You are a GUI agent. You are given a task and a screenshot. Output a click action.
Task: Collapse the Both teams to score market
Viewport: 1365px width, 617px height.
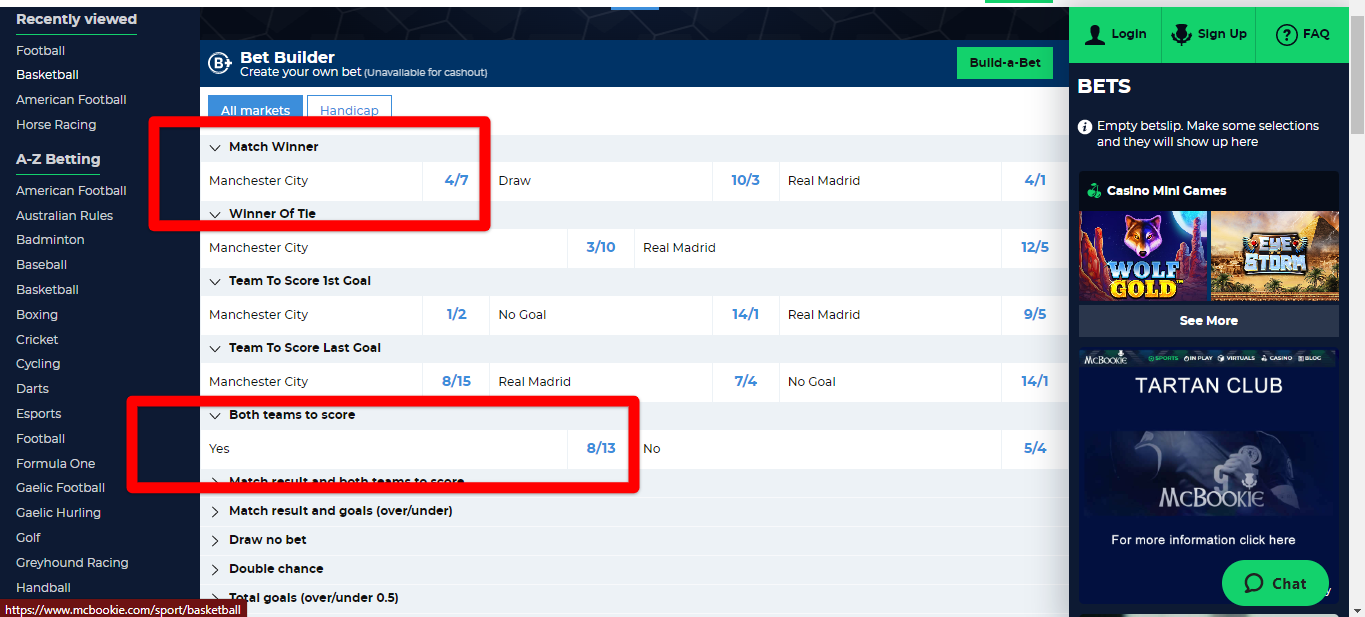tap(214, 415)
